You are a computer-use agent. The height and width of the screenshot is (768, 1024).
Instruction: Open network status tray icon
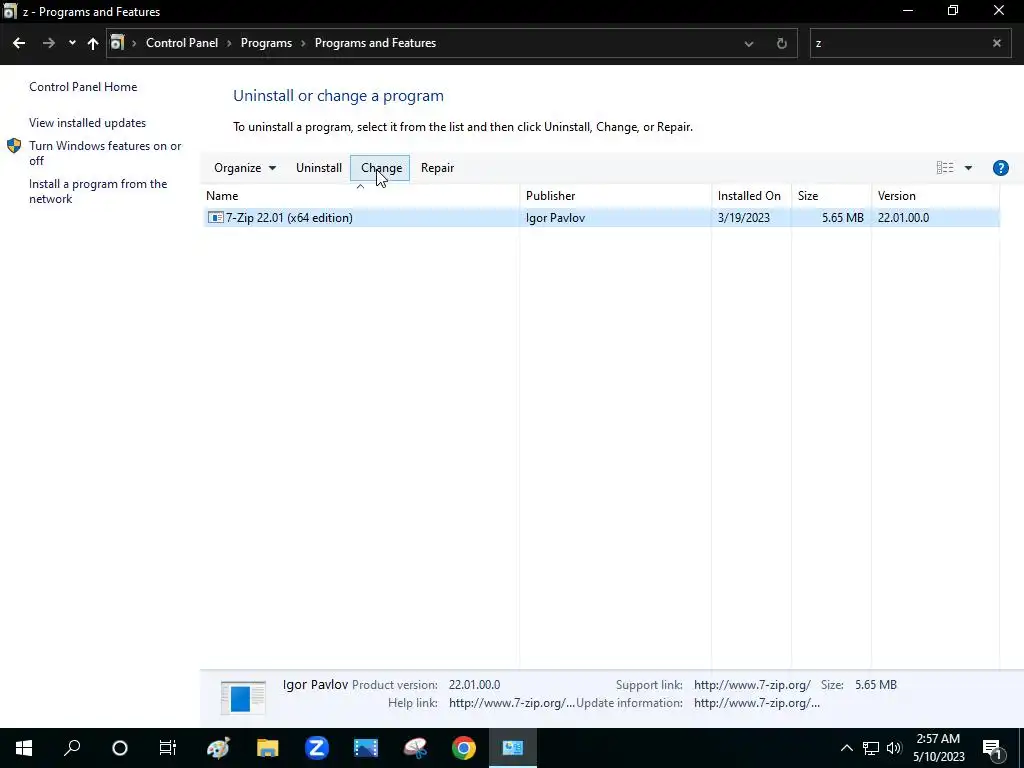coord(871,748)
